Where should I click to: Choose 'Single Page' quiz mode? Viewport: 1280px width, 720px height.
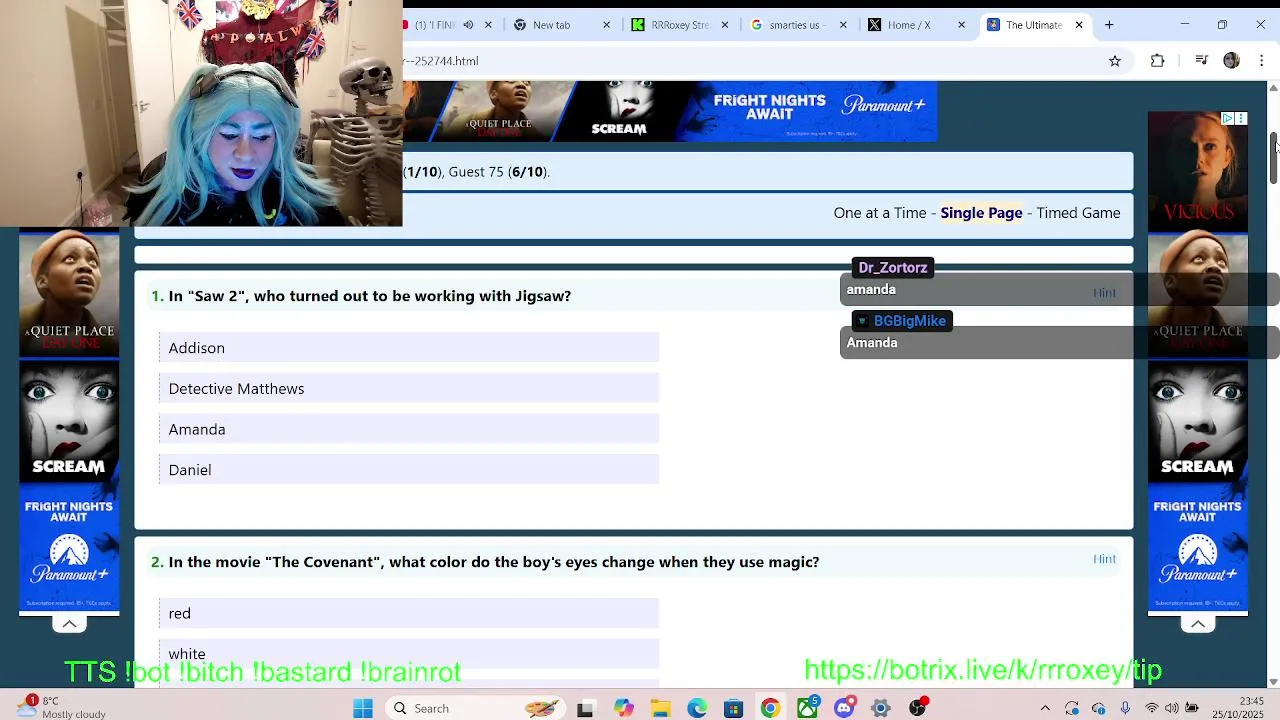(981, 213)
